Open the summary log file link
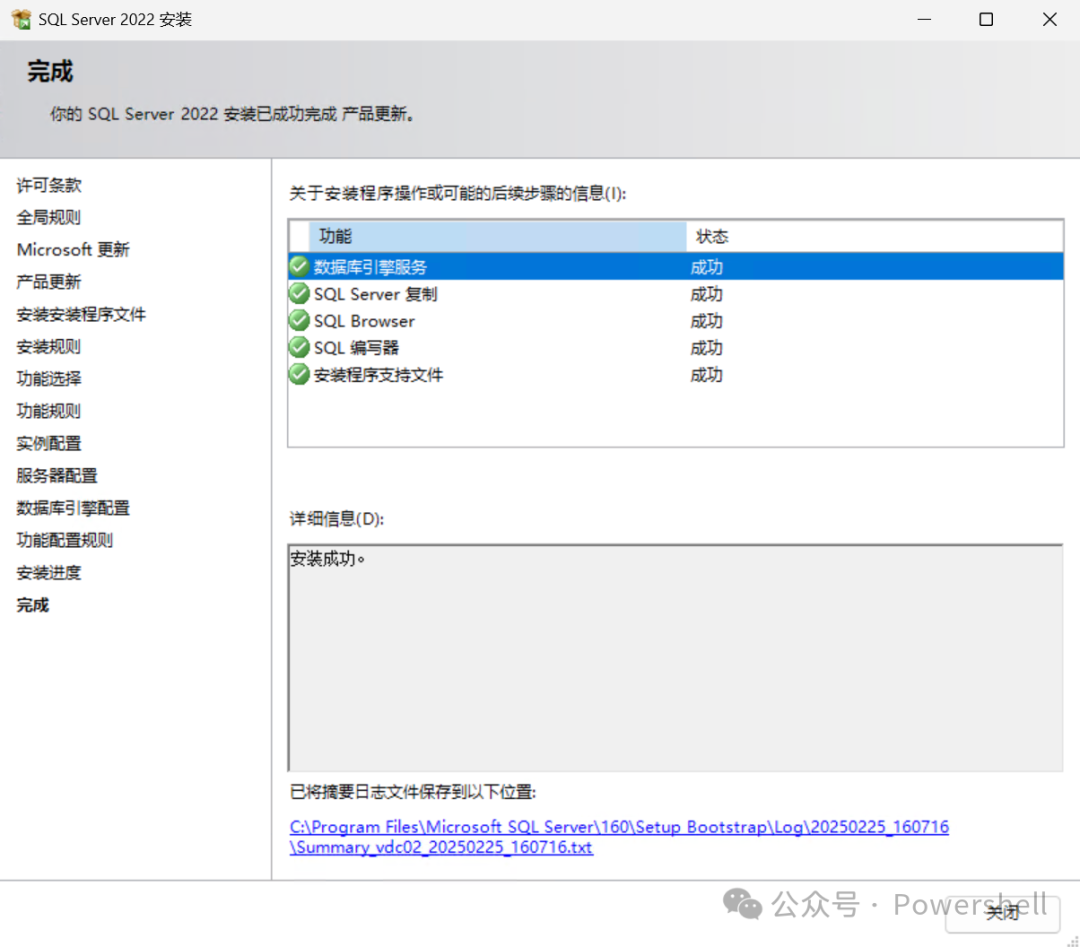Image resolution: width=1080 pixels, height=947 pixels. click(619, 837)
